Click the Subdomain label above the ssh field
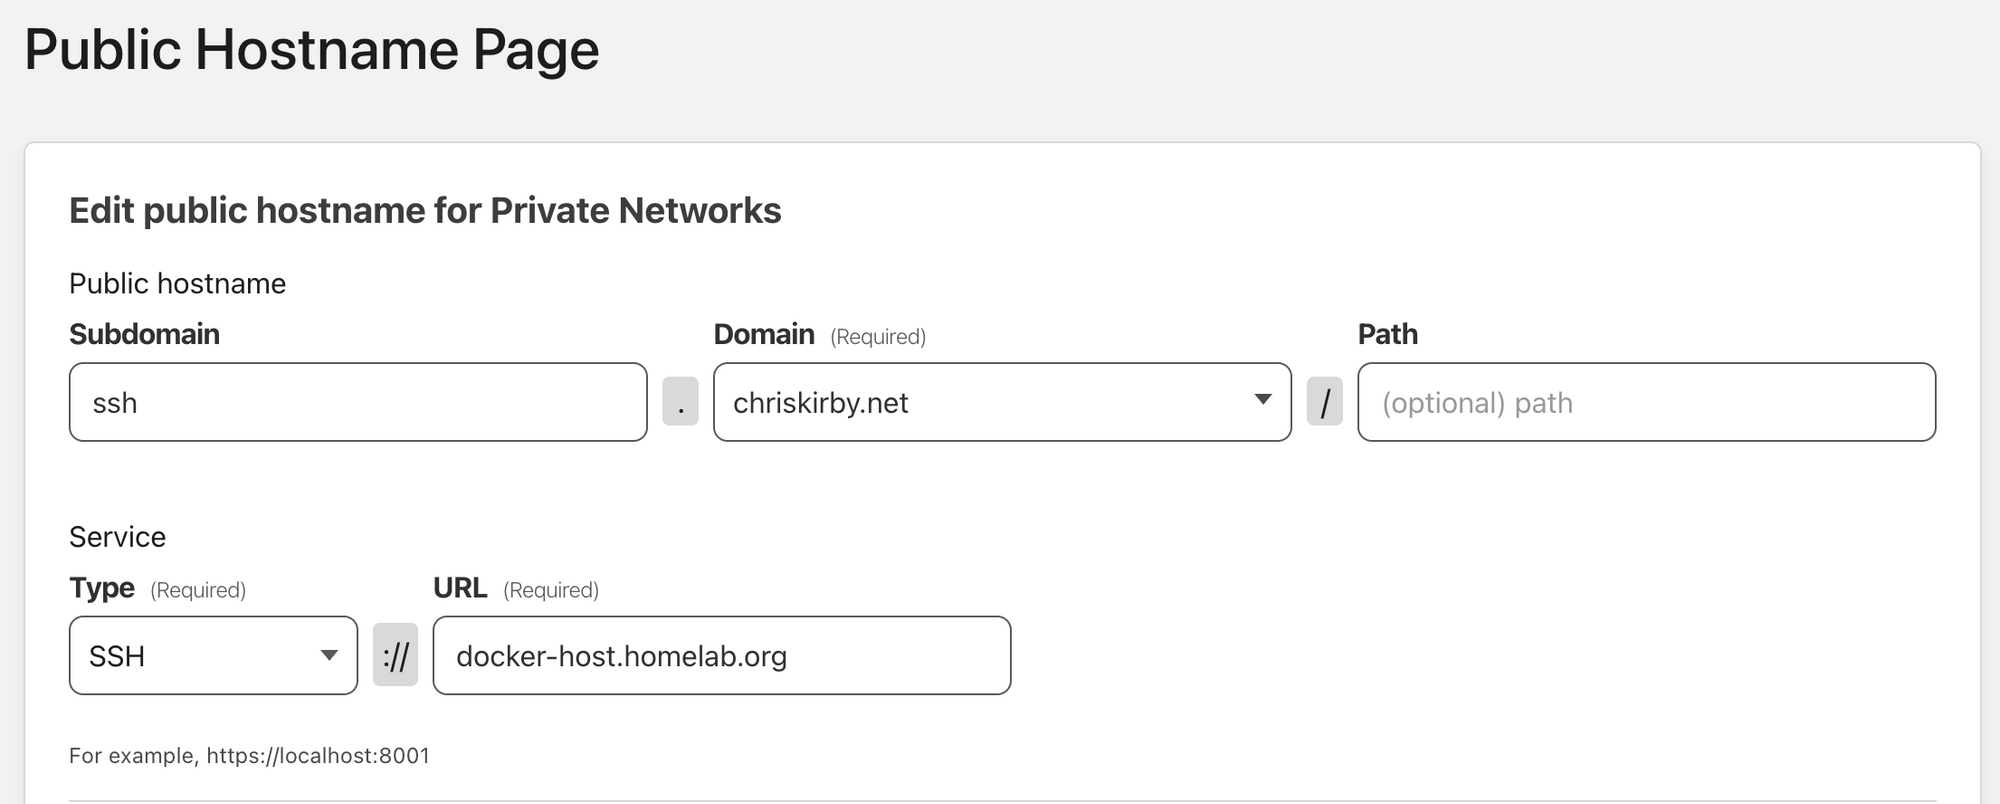This screenshot has height=804, width=2000. (144, 334)
